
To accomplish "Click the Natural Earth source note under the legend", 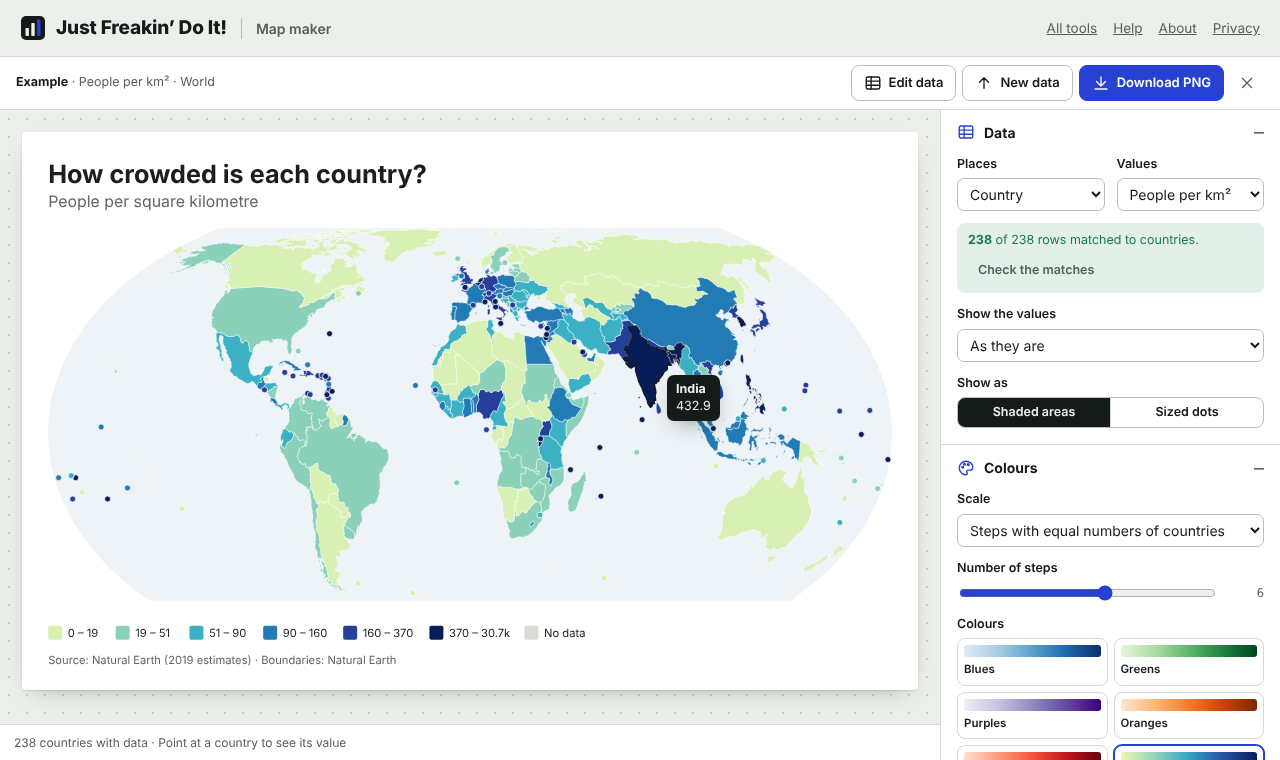I will pos(222,660).
